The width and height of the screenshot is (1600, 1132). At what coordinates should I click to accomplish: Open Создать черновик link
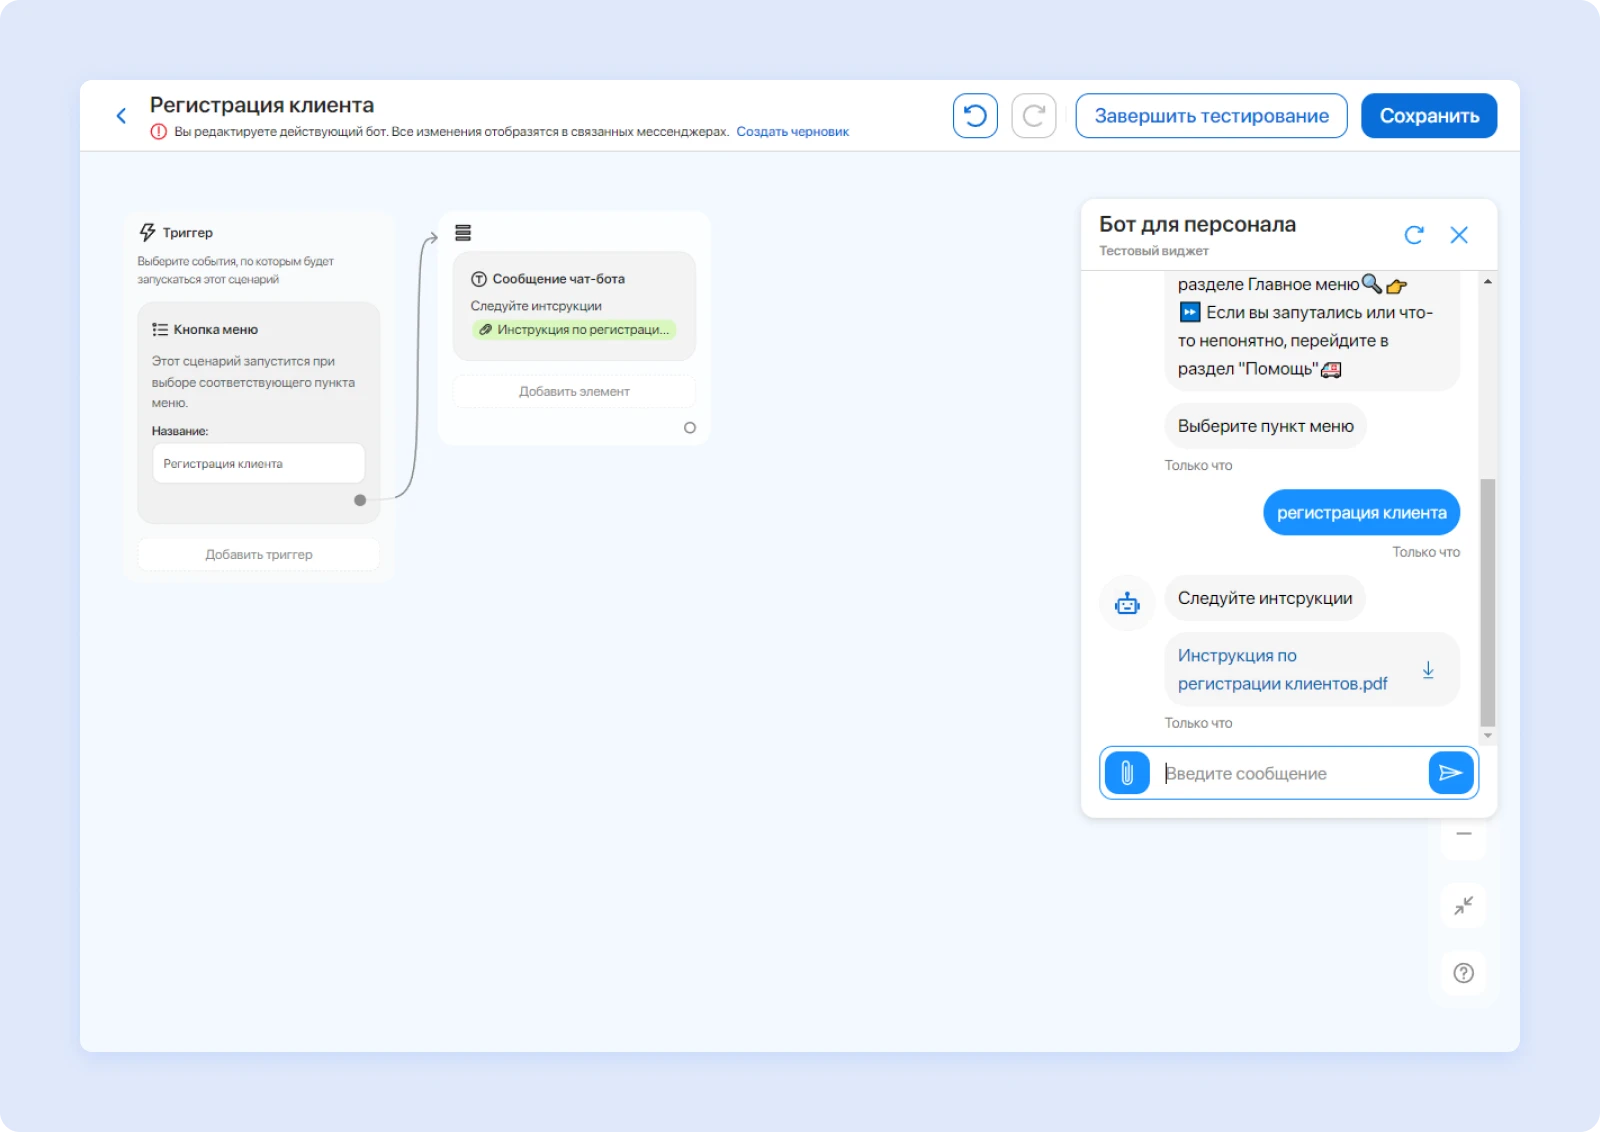pyautogui.click(x=793, y=131)
